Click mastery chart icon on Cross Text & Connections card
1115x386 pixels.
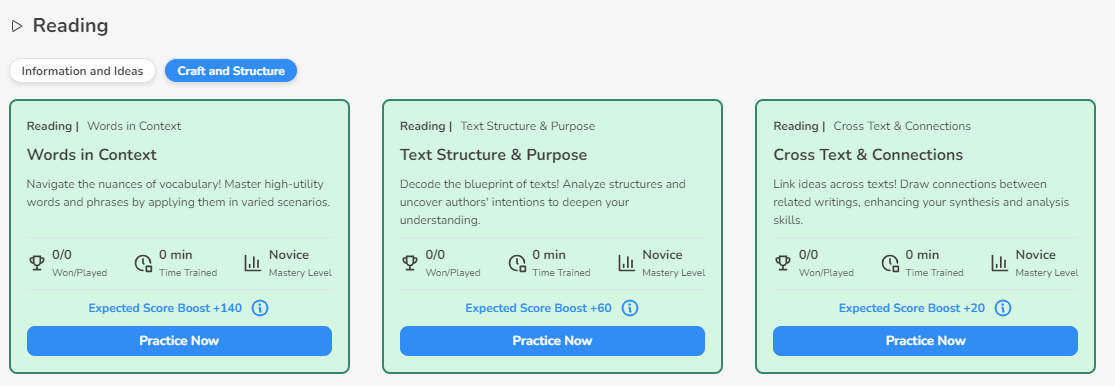[999, 263]
